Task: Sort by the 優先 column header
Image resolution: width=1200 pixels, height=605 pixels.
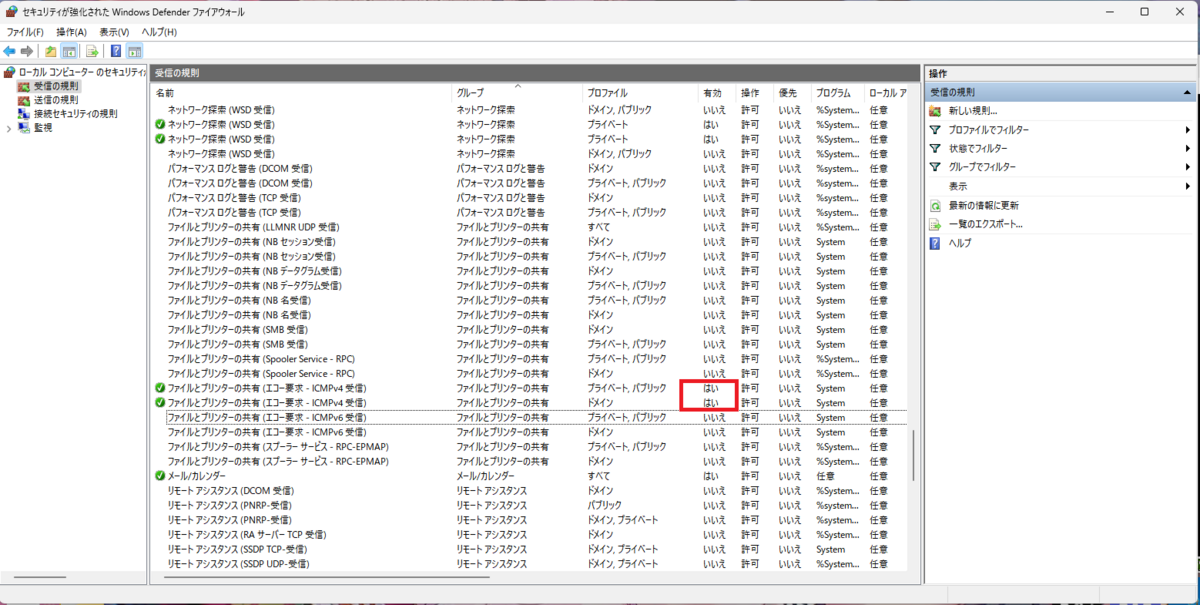Action: pos(791,92)
